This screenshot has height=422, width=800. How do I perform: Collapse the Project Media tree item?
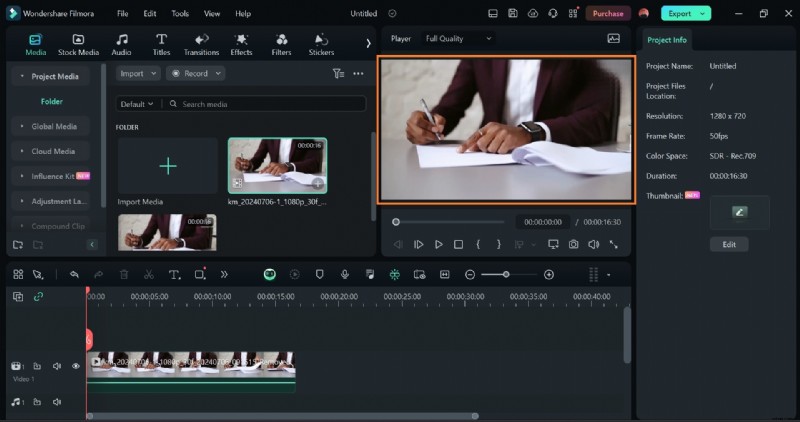click(22, 76)
